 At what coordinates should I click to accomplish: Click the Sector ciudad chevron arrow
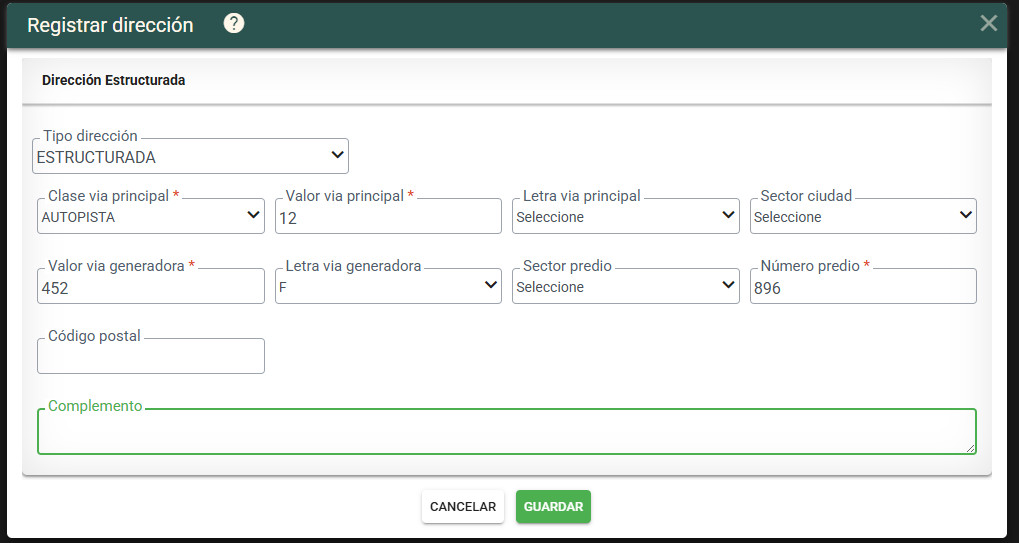[966, 215]
